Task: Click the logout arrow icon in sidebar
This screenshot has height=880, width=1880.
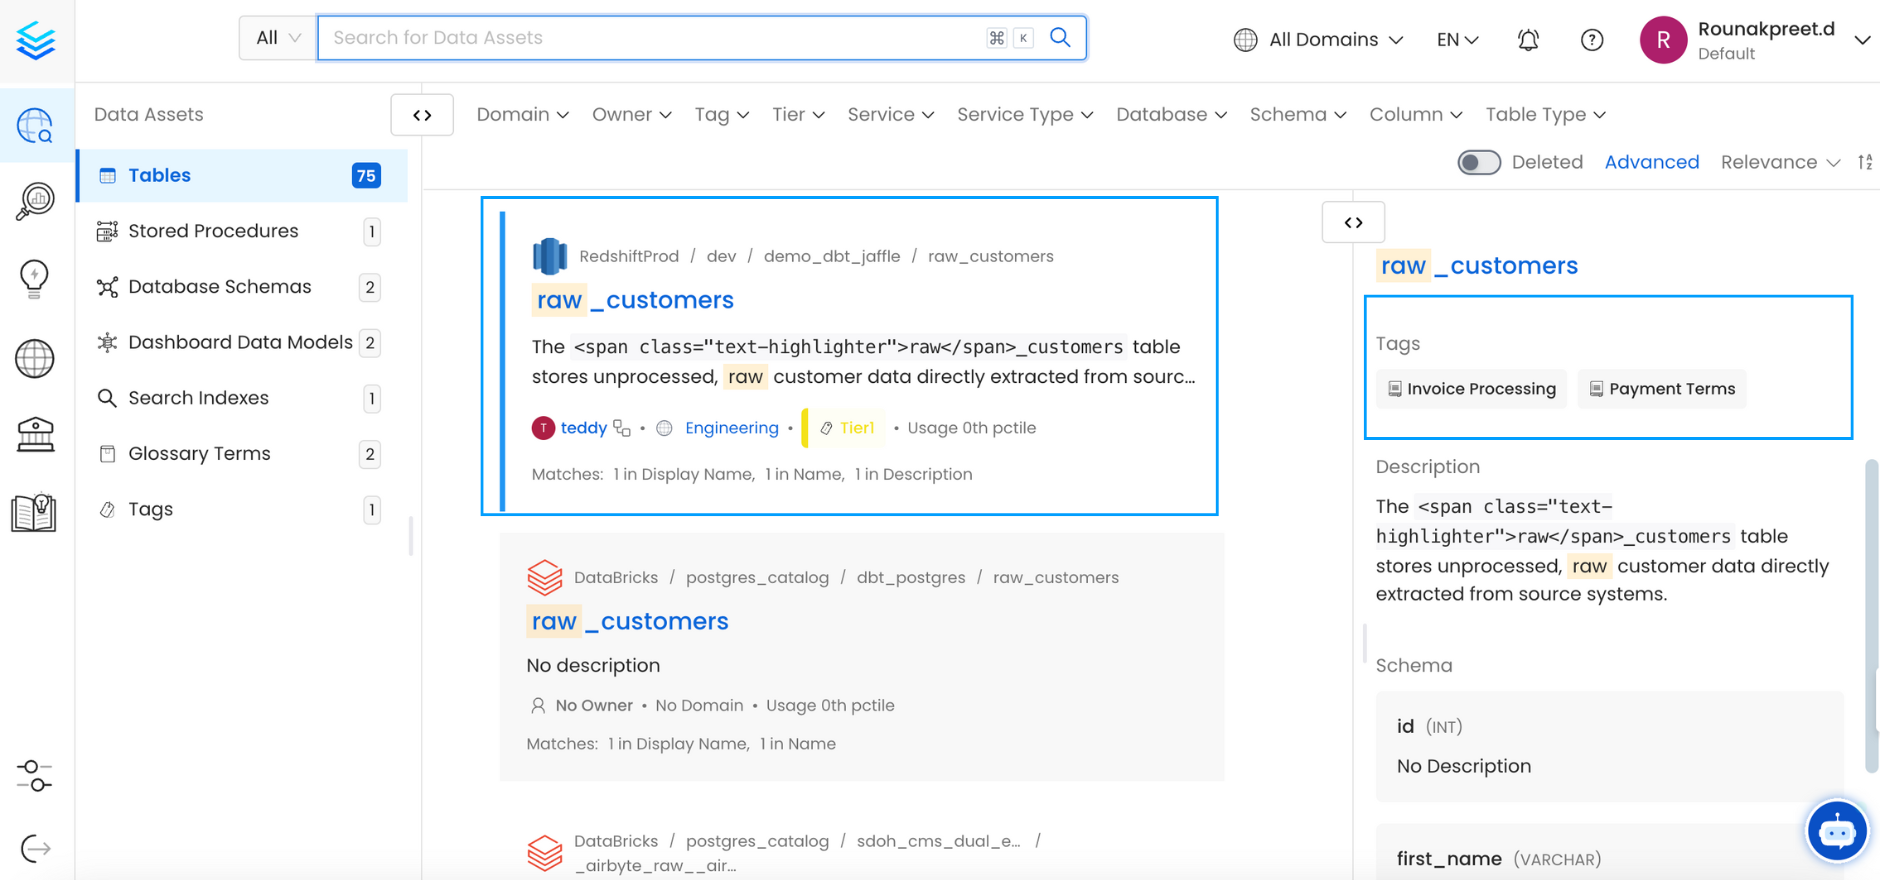Action: [35, 848]
